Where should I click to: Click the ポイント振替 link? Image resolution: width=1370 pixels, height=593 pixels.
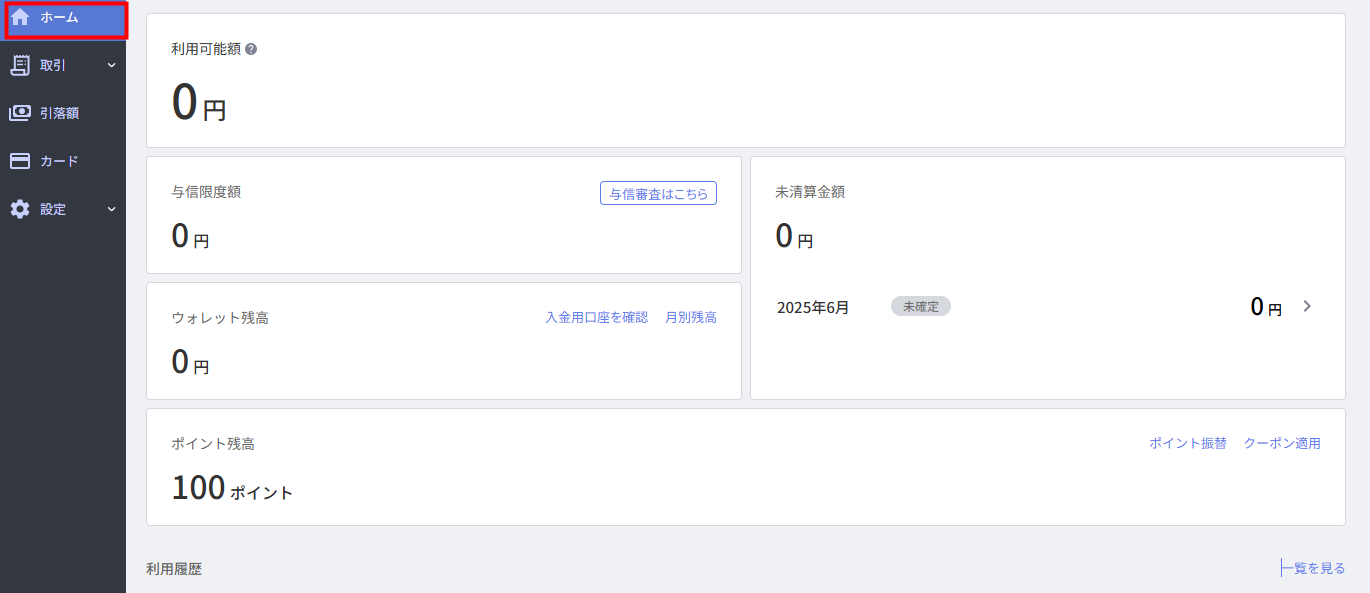(x=1188, y=444)
